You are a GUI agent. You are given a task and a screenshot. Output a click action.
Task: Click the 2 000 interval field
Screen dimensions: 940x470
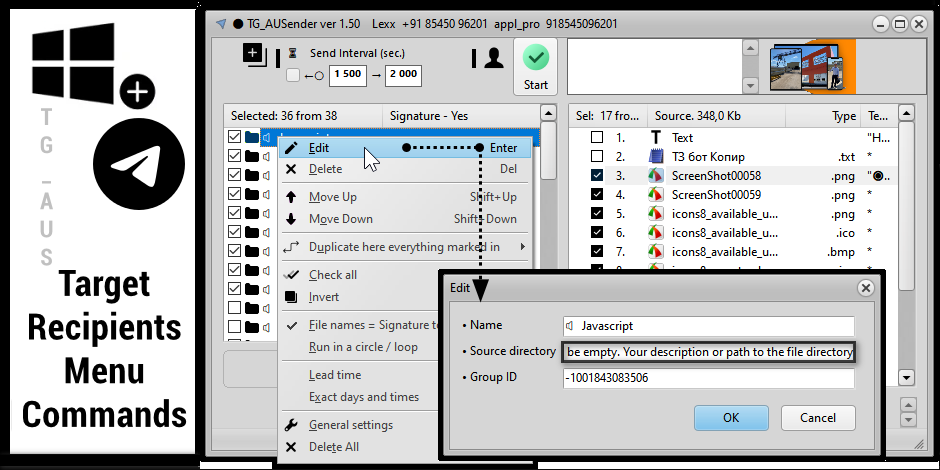tap(403, 75)
